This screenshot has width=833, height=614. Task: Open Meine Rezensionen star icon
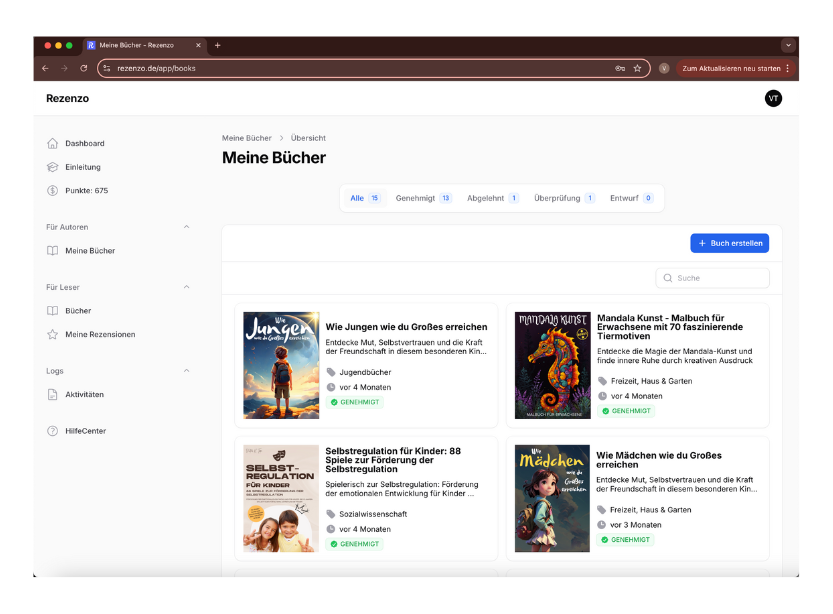53,334
